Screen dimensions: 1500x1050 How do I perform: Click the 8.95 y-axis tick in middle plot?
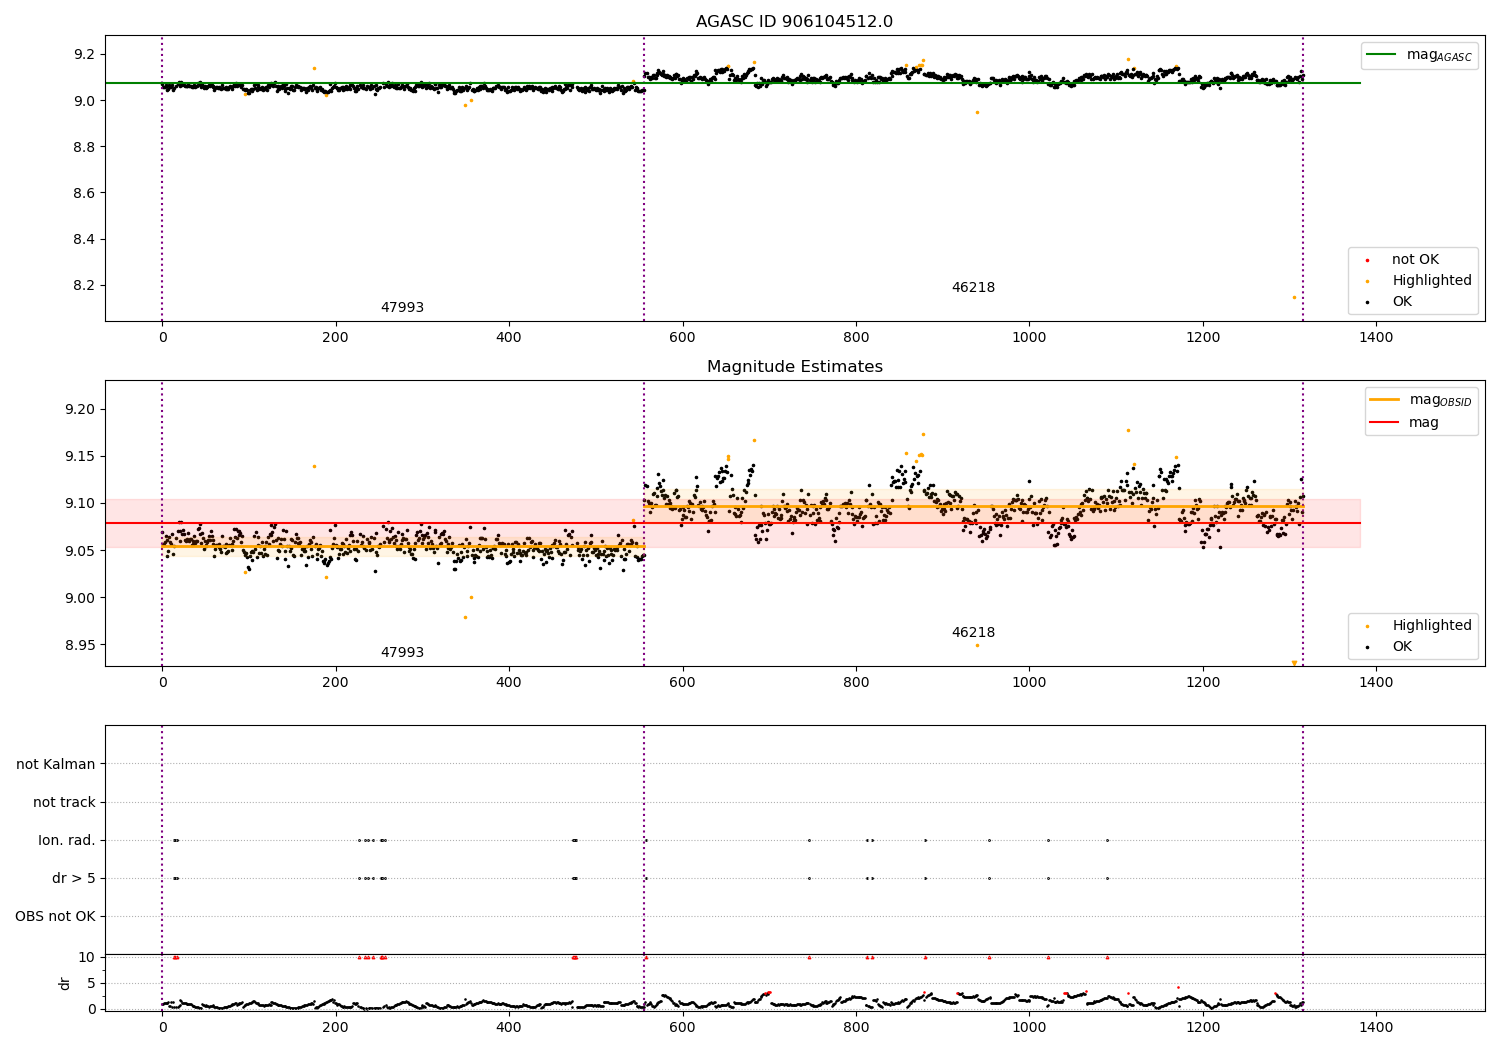point(80,645)
